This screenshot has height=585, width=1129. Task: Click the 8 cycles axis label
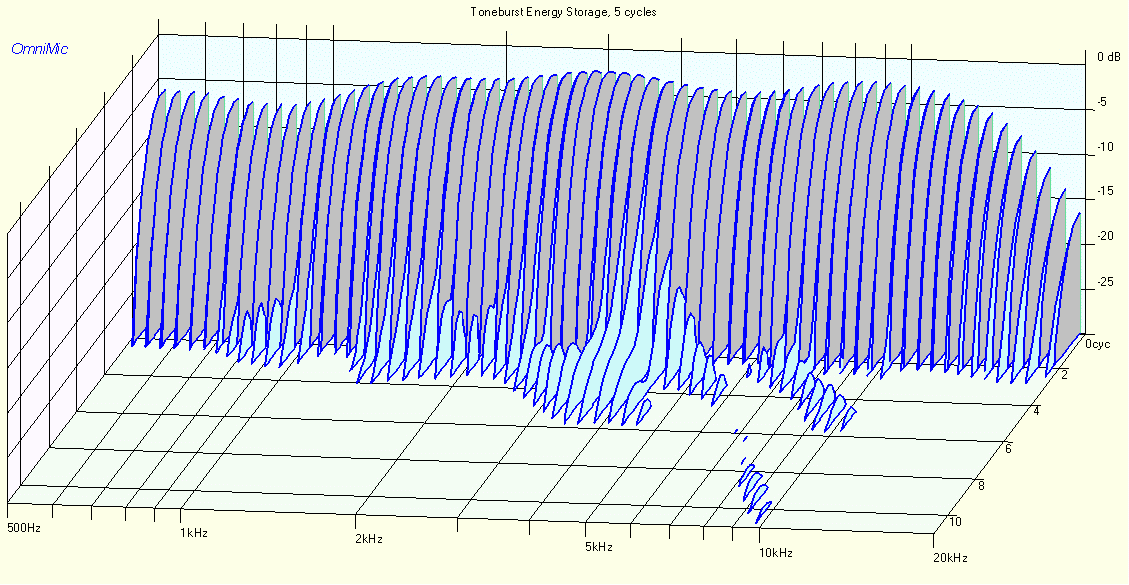981,485
